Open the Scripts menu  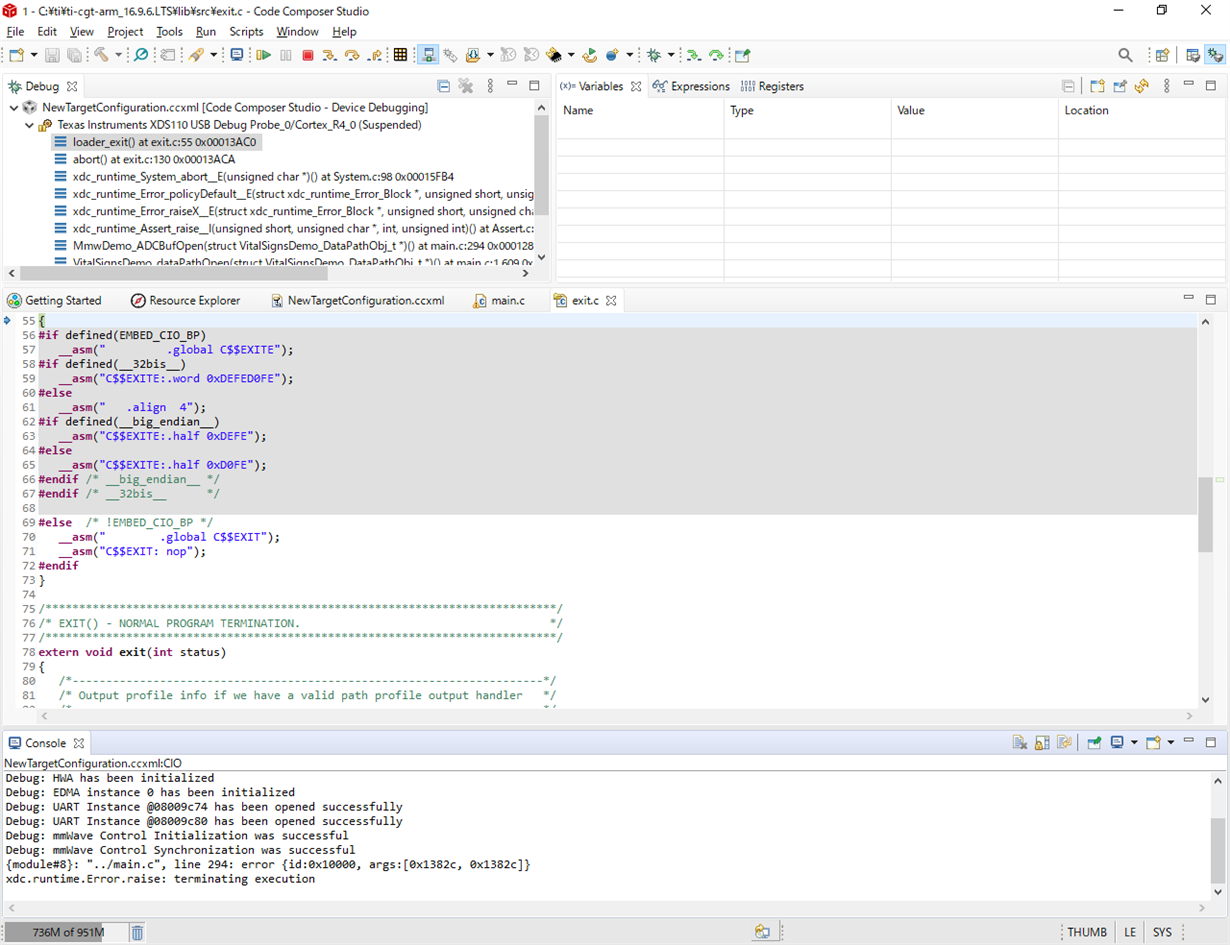pos(246,32)
